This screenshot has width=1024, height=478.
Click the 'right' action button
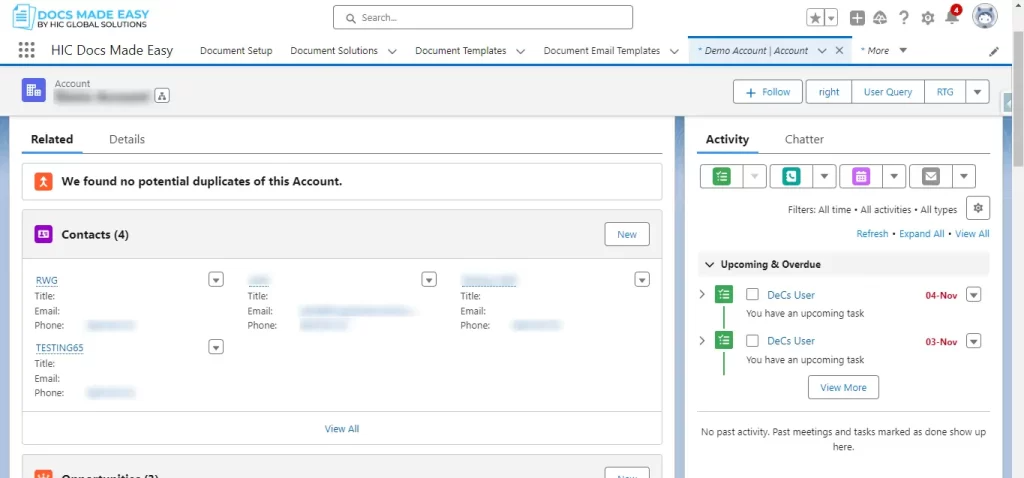point(829,92)
